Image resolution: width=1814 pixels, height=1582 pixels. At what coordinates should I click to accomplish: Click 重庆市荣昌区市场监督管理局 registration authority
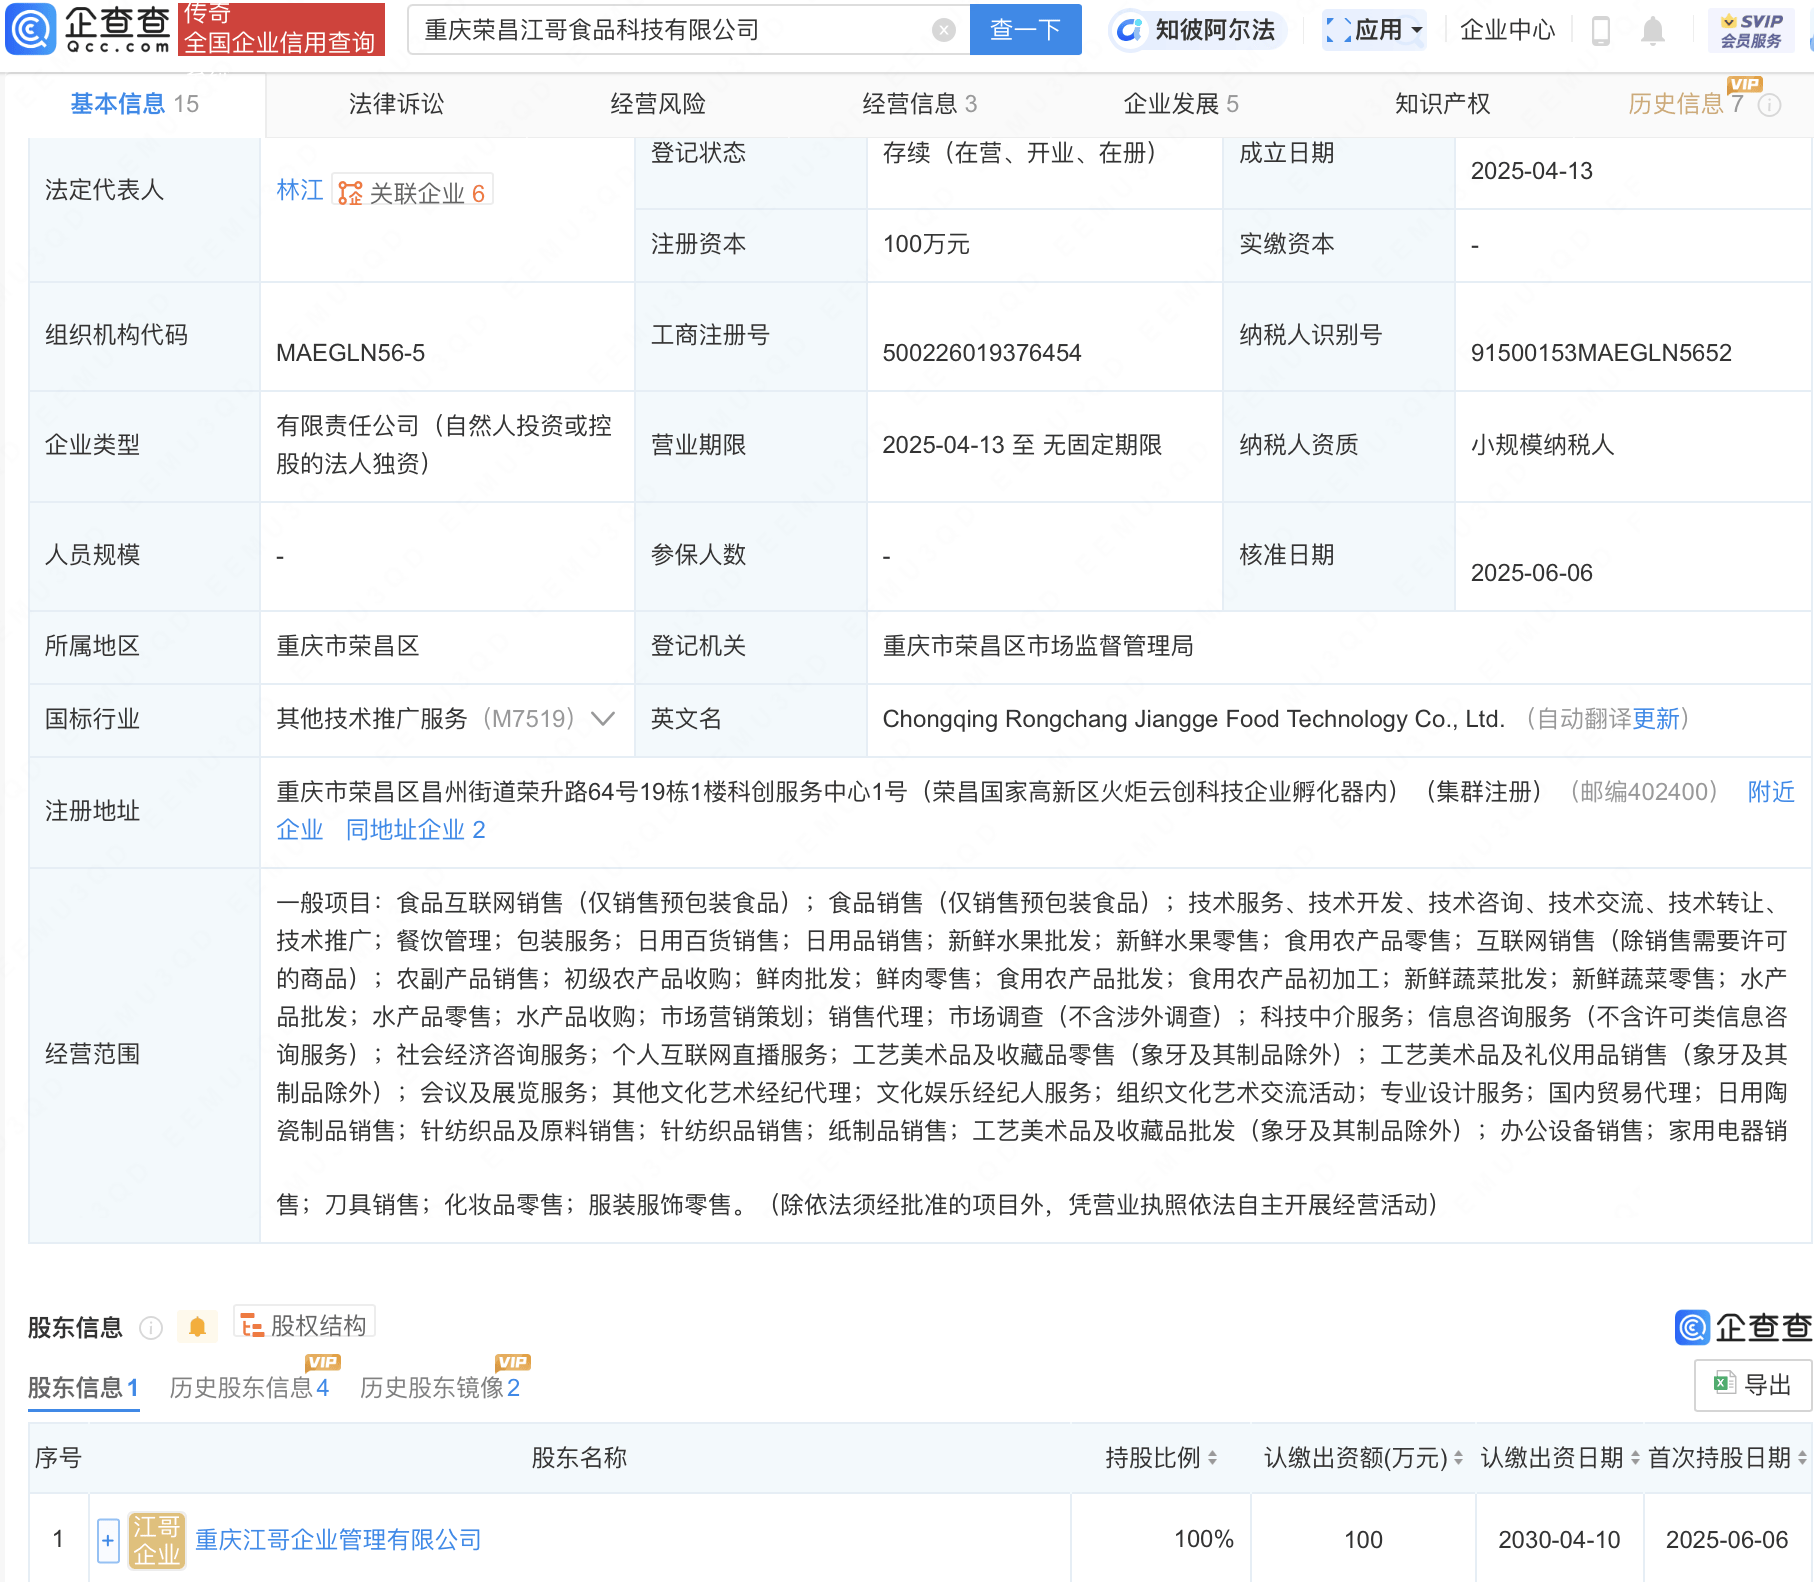point(1037,646)
